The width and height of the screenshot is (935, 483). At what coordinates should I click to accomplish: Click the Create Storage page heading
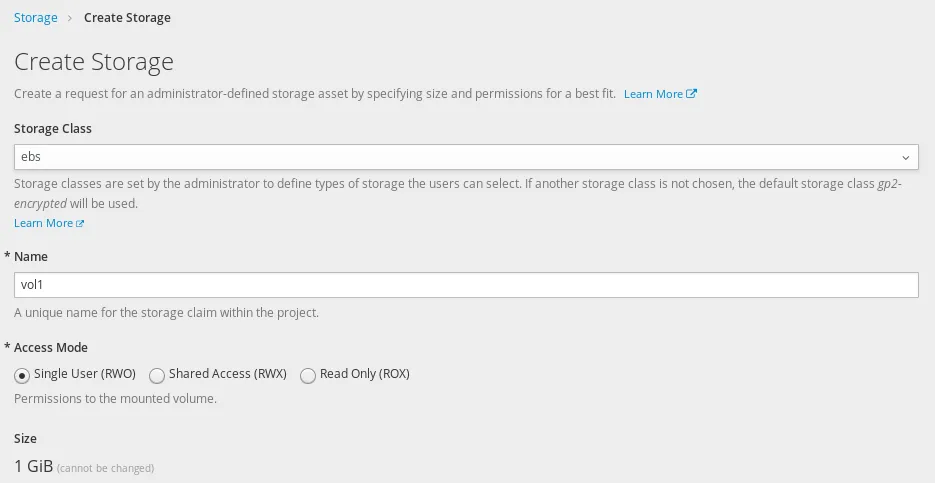94,62
